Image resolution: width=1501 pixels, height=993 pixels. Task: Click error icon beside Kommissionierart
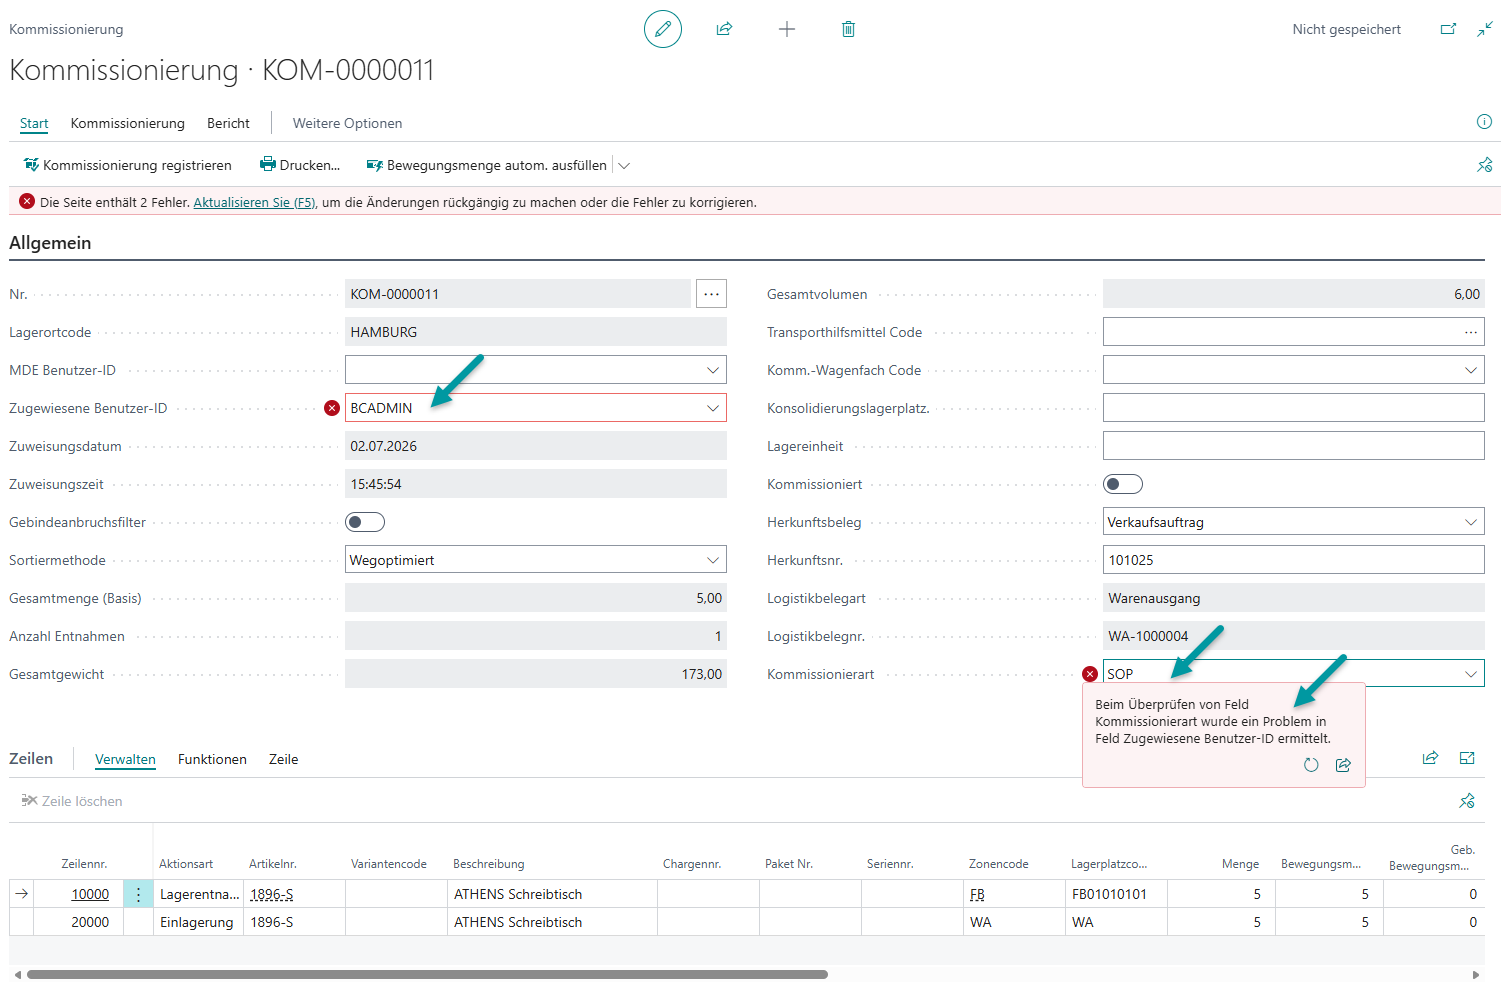tap(1090, 674)
